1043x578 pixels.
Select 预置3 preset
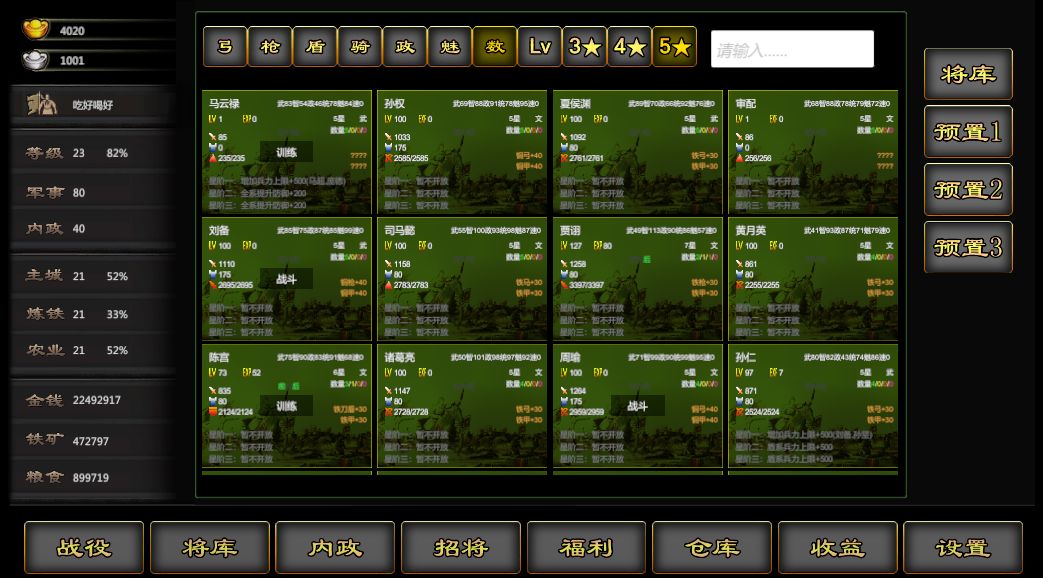click(x=968, y=247)
